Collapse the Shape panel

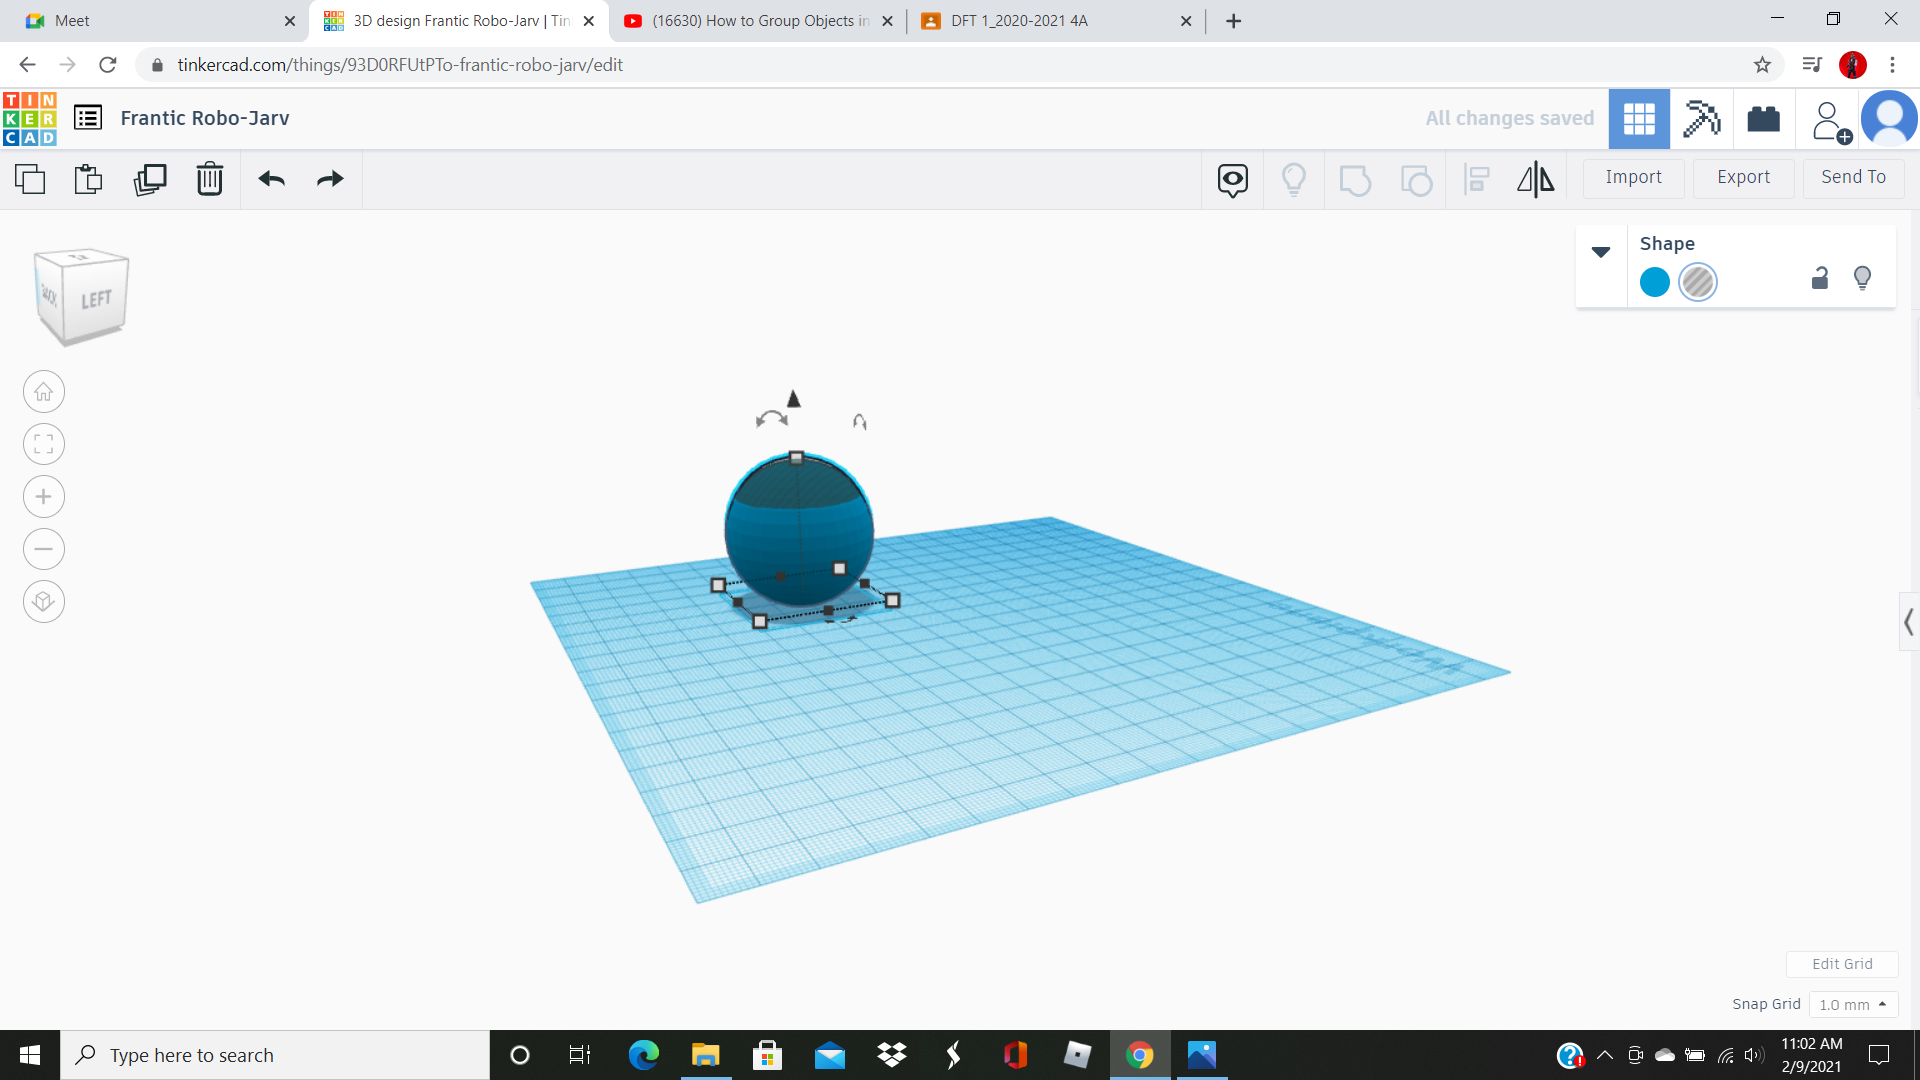pos(1601,252)
